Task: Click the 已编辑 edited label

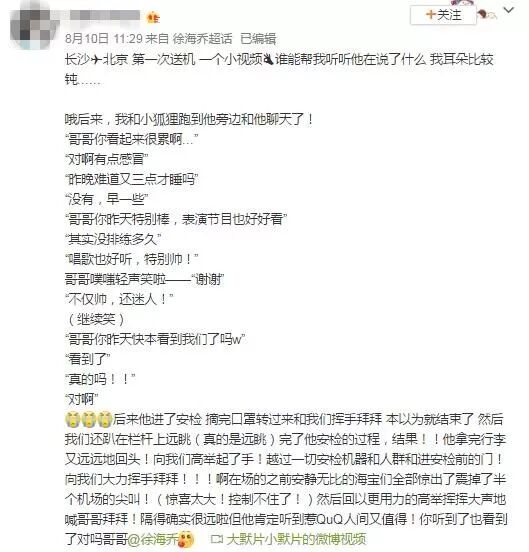Action: (x=258, y=38)
